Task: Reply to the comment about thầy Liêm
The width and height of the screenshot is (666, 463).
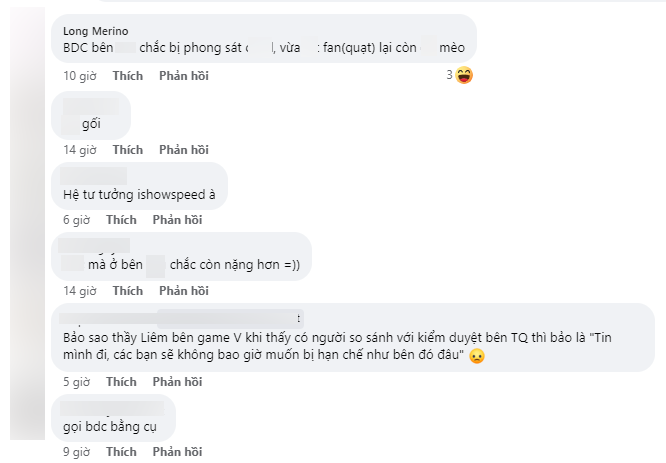Action: [178, 382]
